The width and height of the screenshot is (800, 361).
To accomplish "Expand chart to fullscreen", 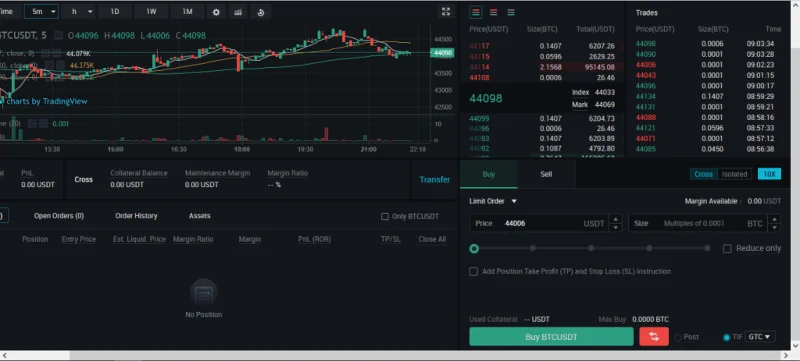I will pos(445,12).
